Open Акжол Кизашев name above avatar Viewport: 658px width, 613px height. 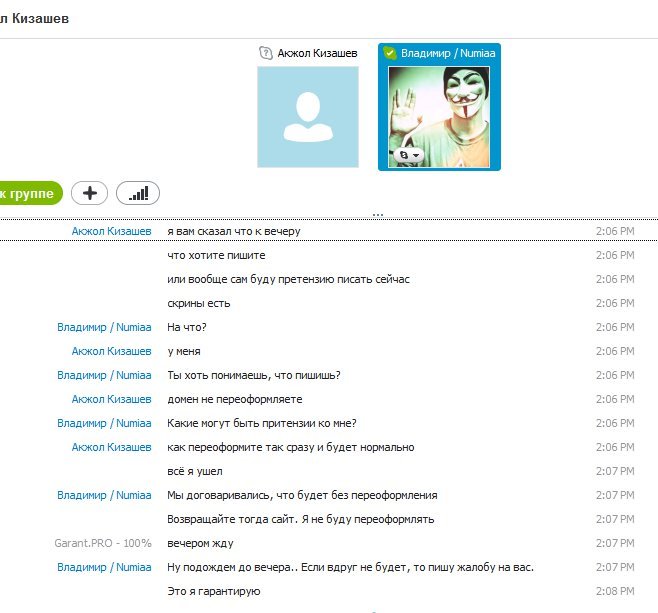point(317,53)
